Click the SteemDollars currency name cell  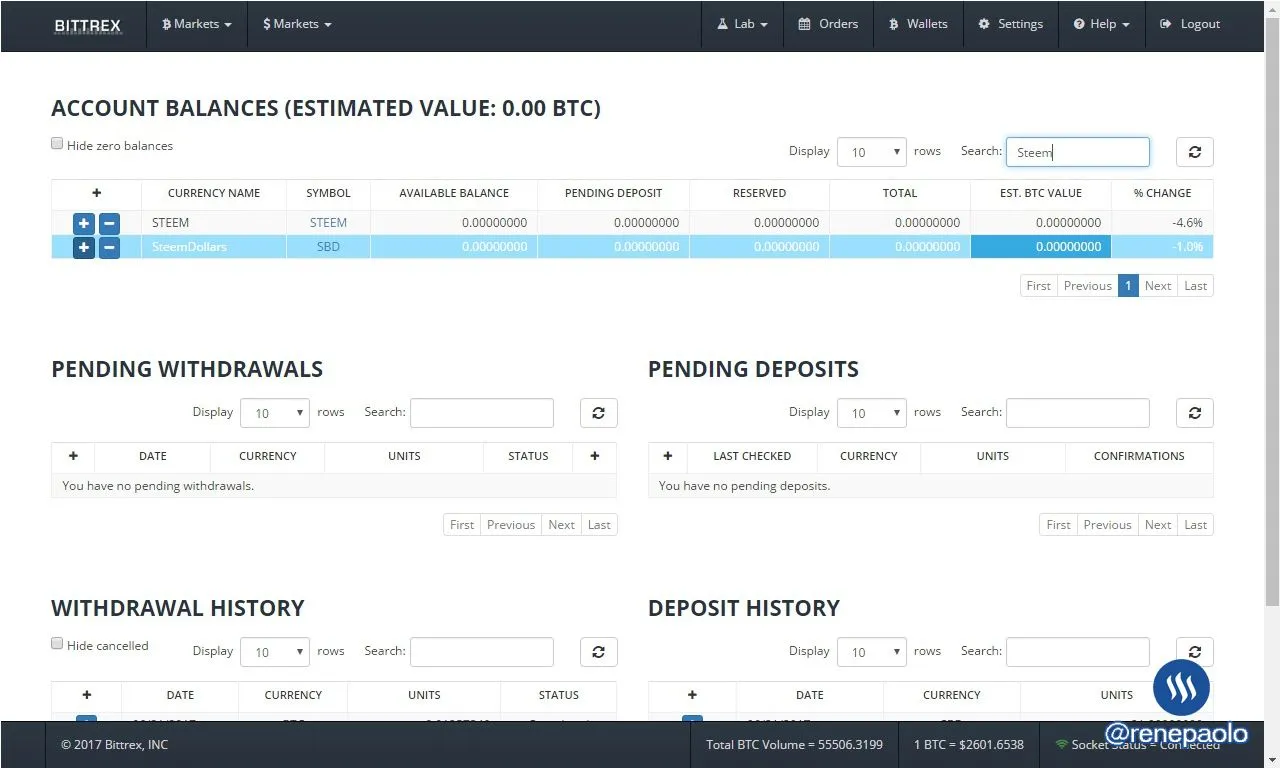(214, 247)
